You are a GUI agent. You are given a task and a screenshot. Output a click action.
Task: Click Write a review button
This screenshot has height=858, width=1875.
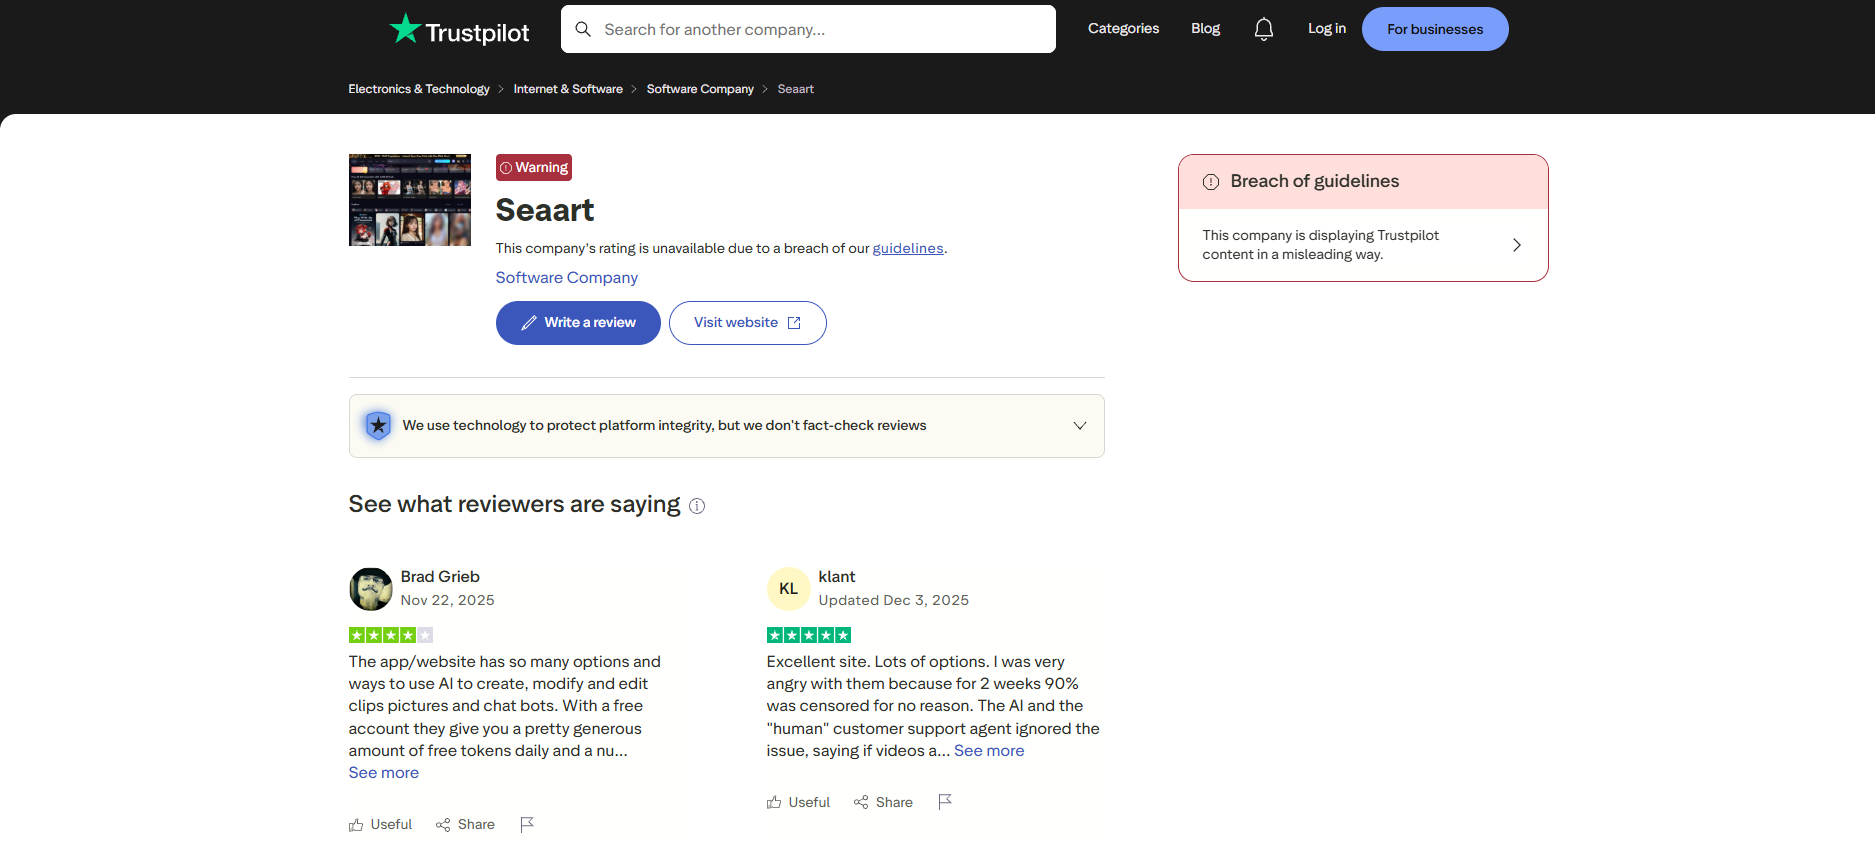(578, 323)
